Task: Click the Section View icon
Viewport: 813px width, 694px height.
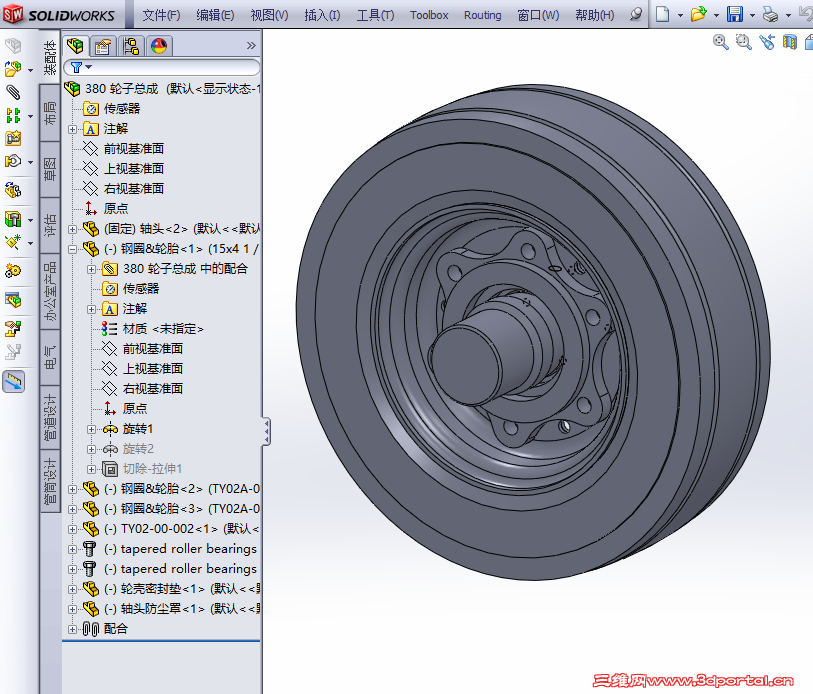Action: click(x=789, y=42)
